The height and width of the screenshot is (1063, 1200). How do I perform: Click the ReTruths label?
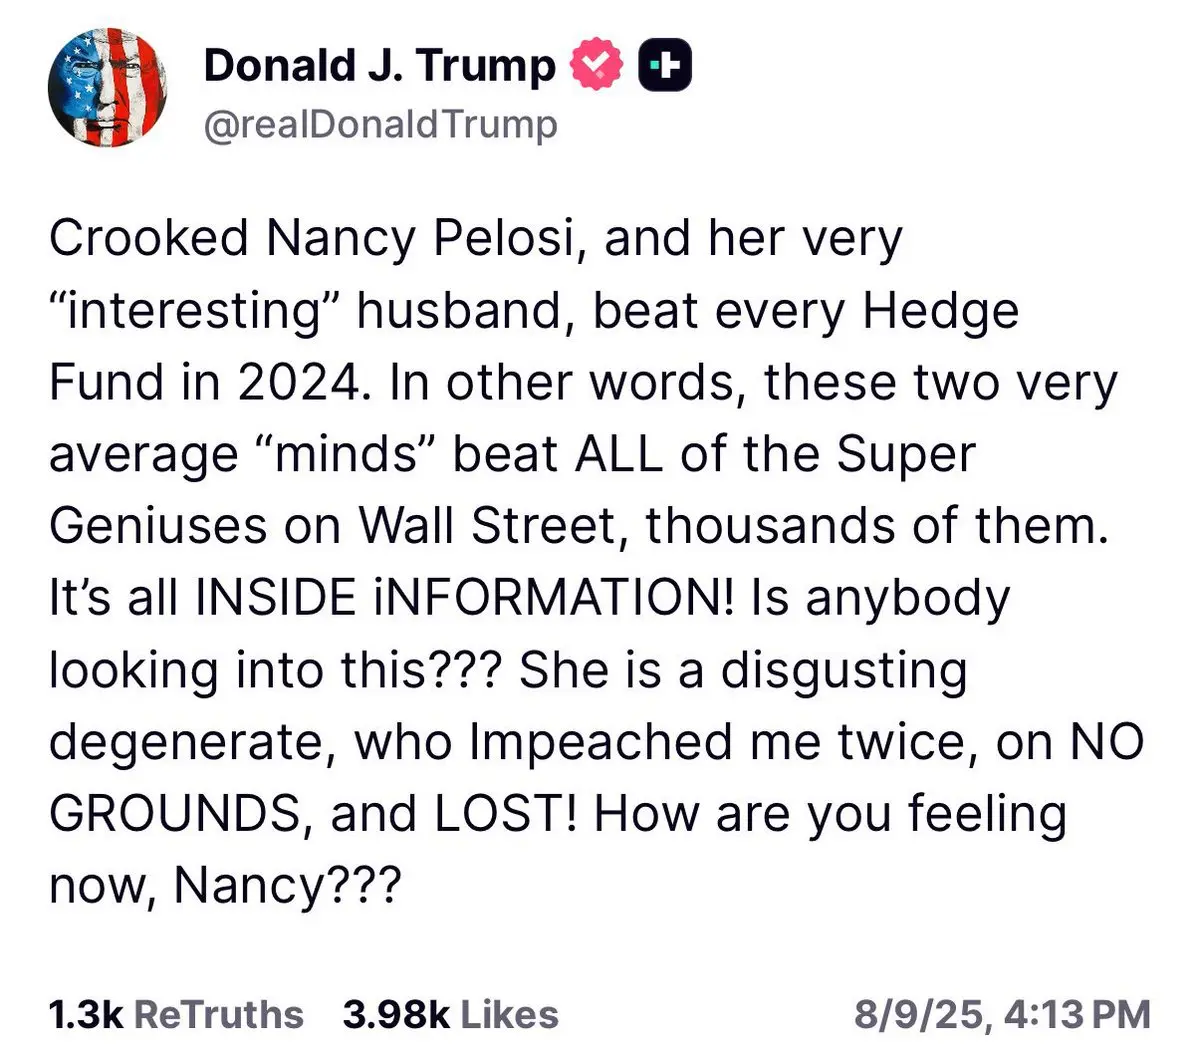pyautogui.click(x=218, y=1014)
